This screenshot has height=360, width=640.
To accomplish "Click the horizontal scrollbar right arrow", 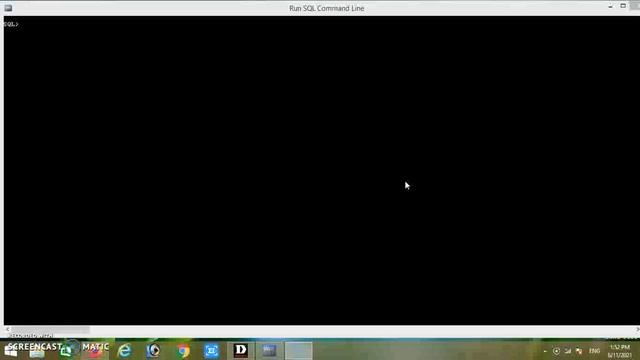I will [x=637, y=329].
